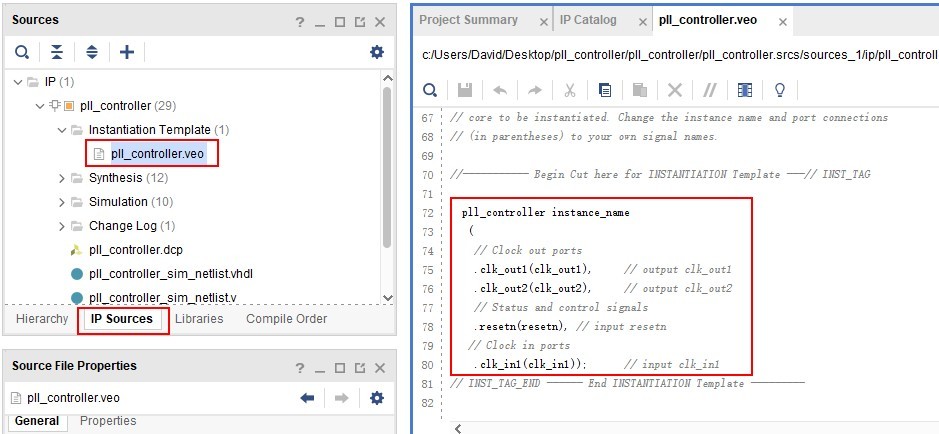Click the file path text above editor
This screenshot has width=939, height=434.
point(680,54)
